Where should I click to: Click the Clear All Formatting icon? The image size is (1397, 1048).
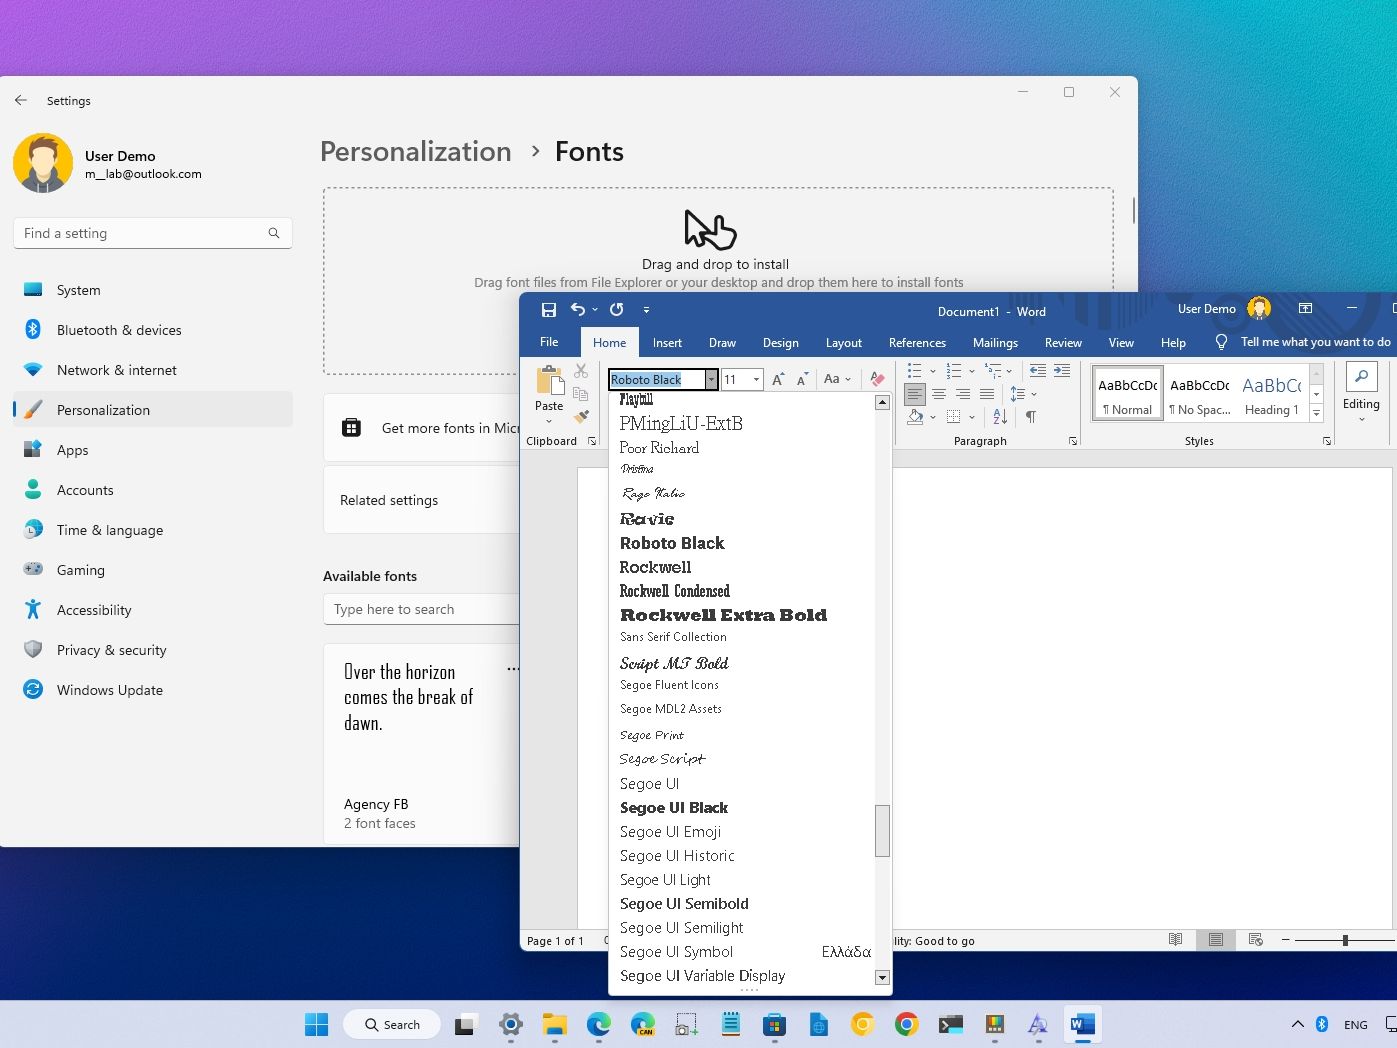pos(877,379)
